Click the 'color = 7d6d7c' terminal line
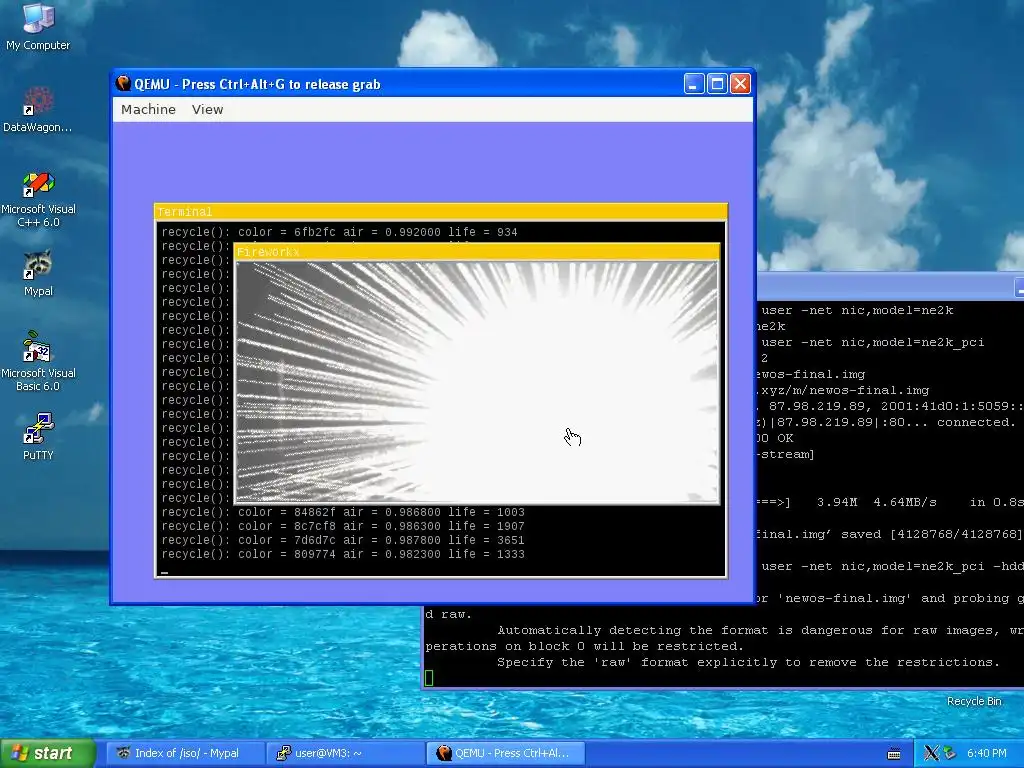Screen dimensions: 1024x768 pyautogui.click(x=343, y=540)
